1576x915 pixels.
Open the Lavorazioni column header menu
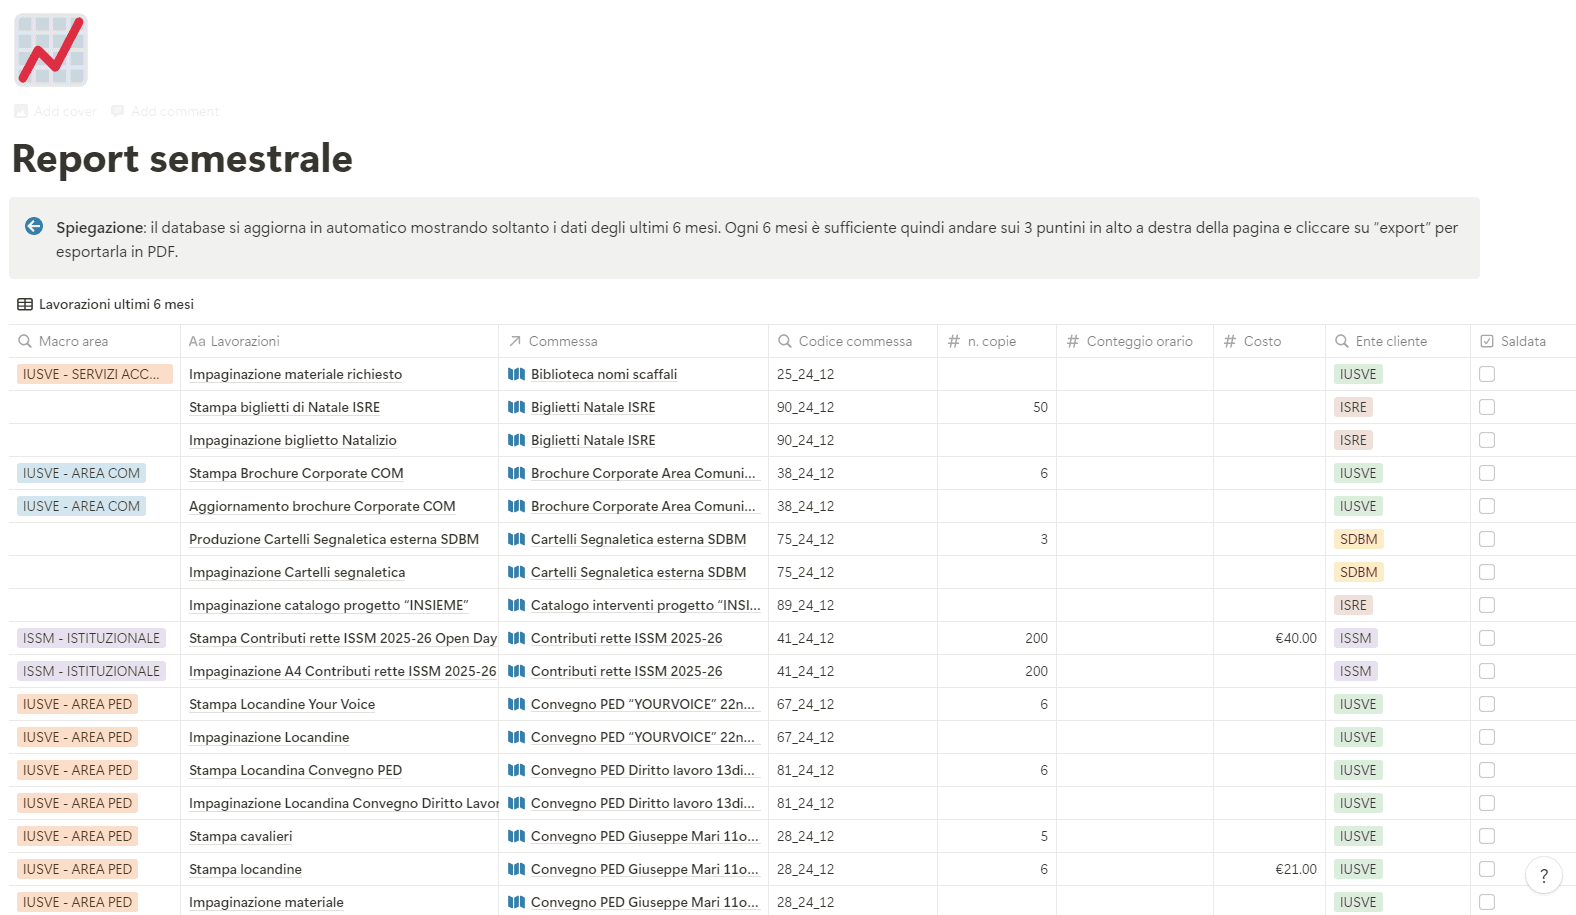click(x=339, y=341)
